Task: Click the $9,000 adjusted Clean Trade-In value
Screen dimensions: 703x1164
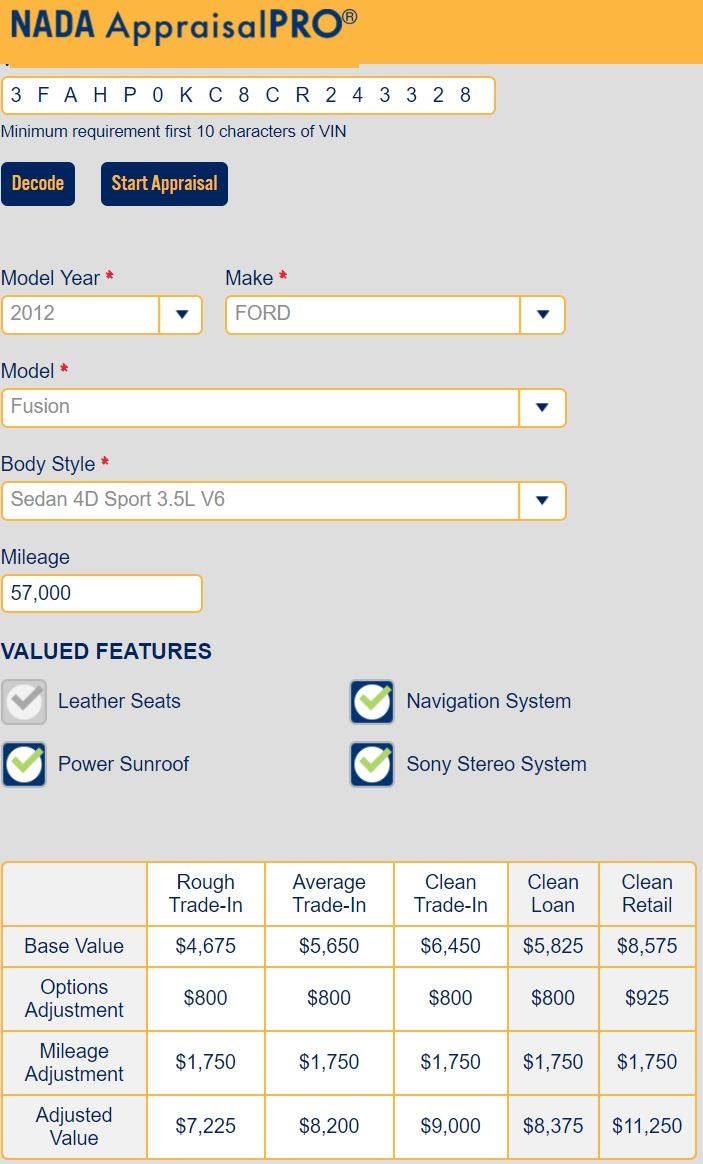Action: pos(451,1126)
